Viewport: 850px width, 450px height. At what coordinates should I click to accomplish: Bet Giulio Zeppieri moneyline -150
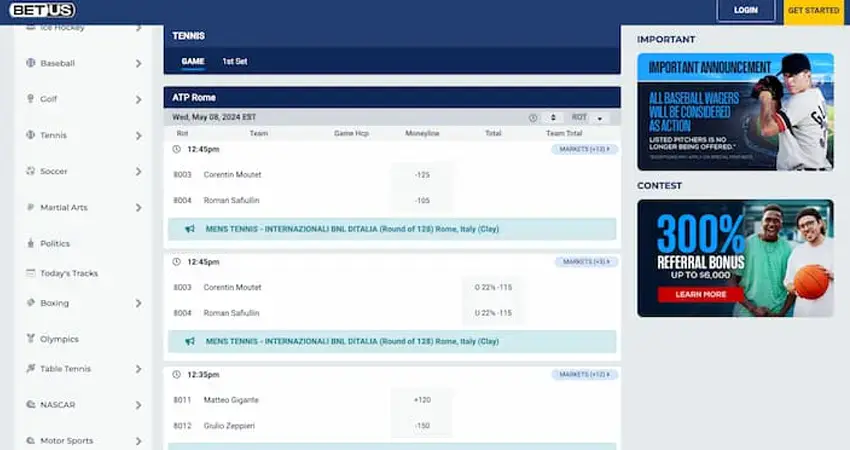pyautogui.click(x=422, y=426)
